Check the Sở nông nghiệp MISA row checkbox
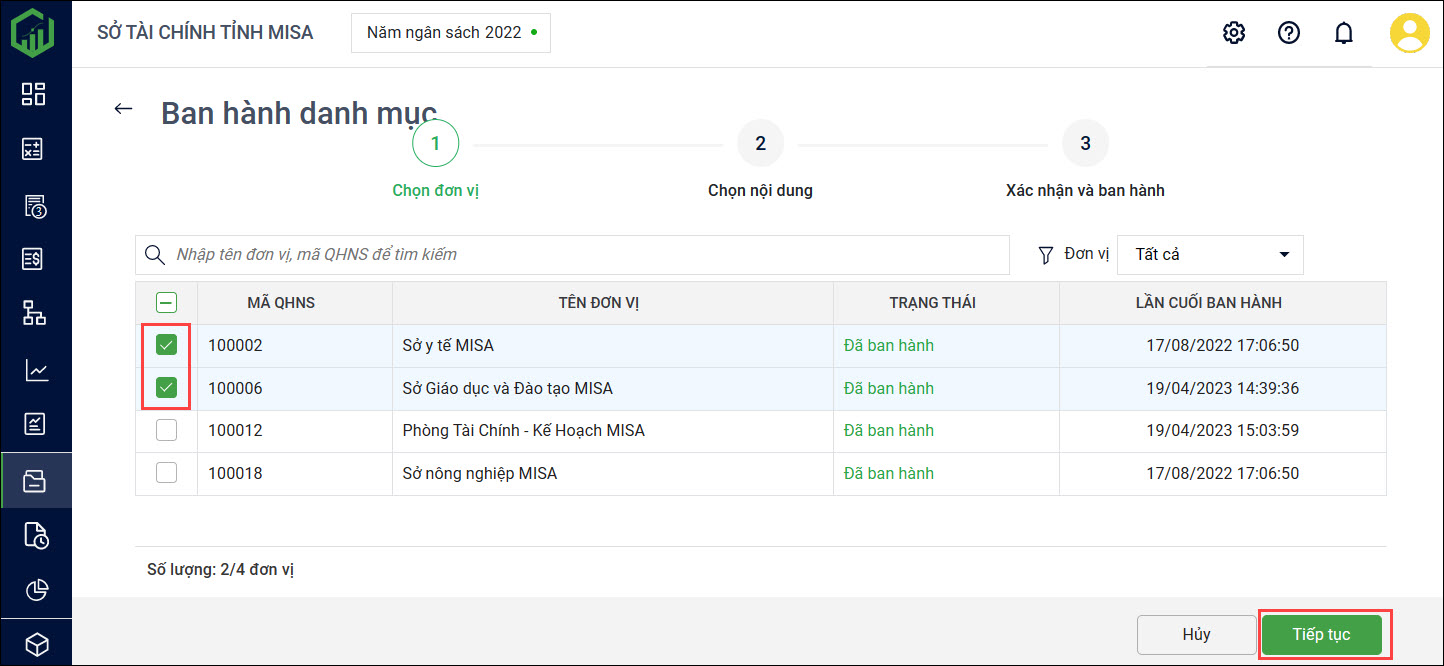 tap(167, 473)
